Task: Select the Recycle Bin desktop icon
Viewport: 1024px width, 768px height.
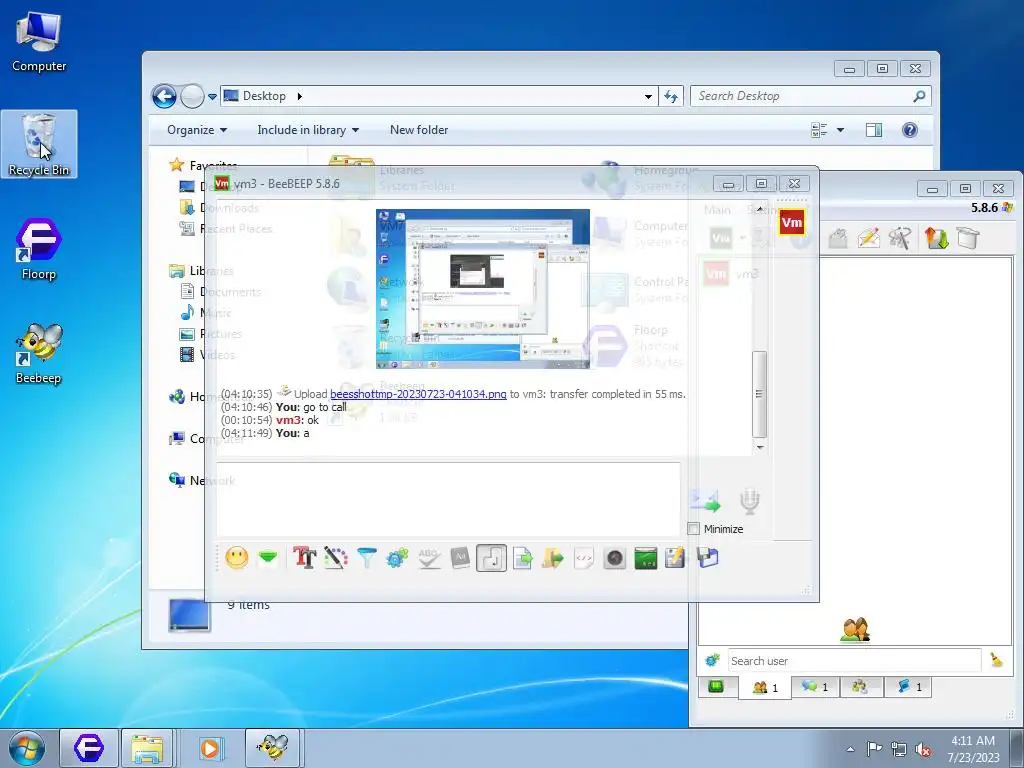Action: tap(39, 144)
